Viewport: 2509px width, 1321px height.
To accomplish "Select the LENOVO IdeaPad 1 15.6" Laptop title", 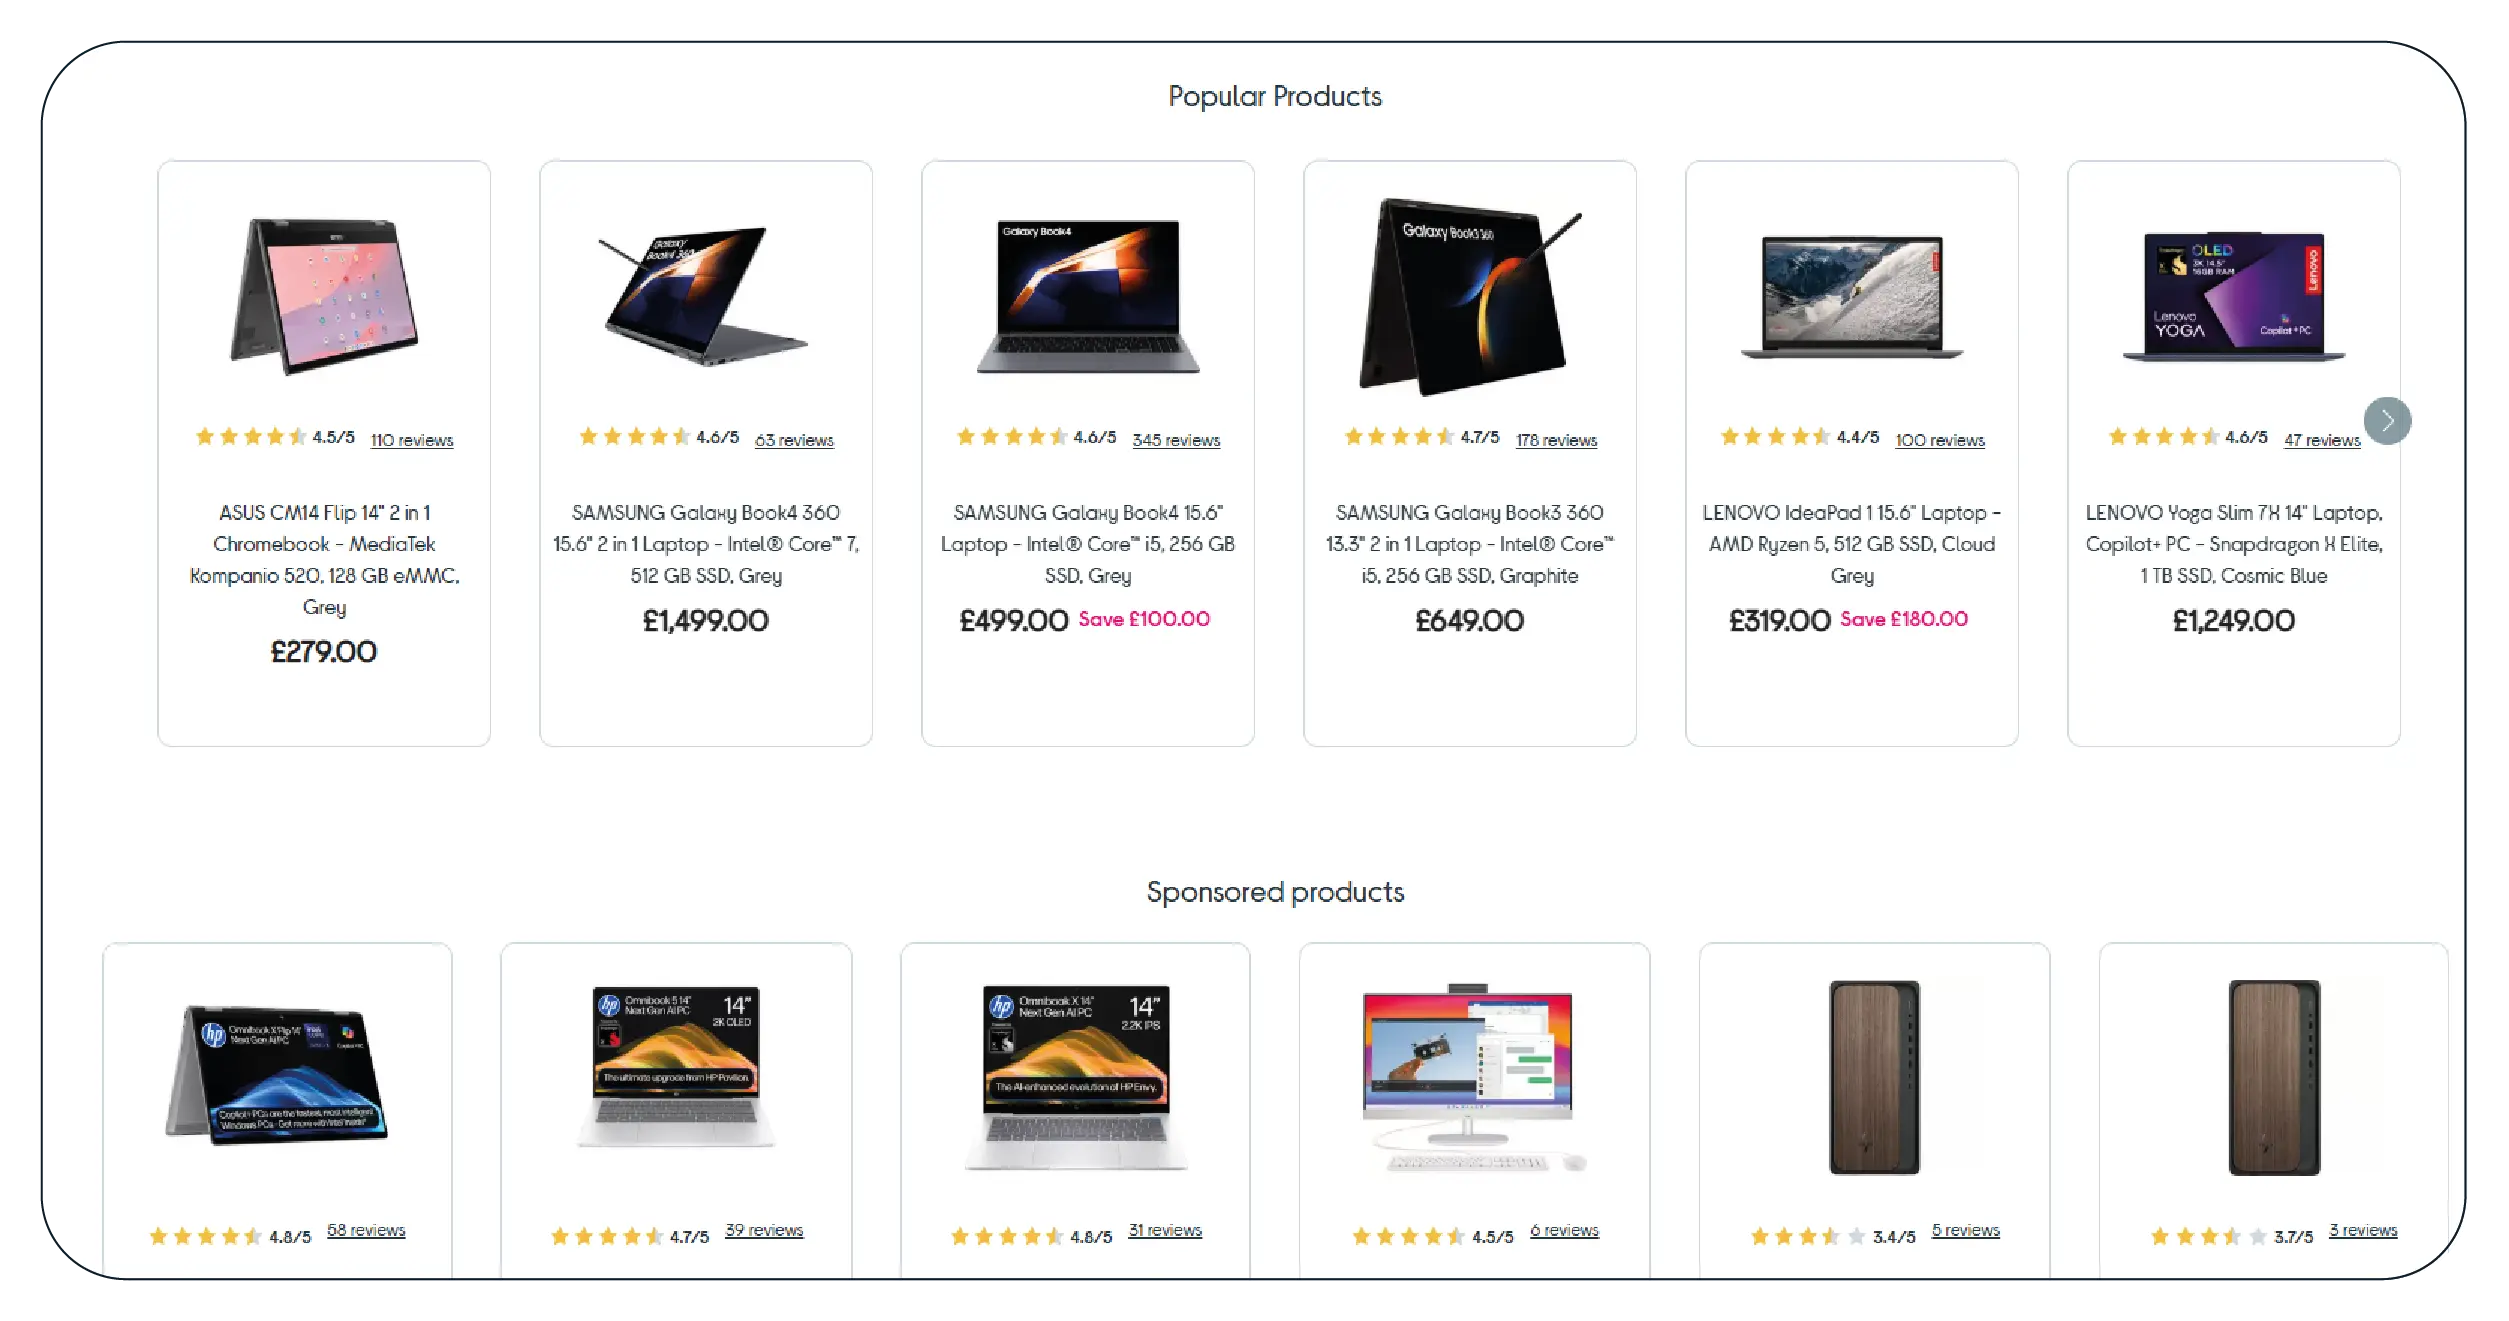I will click(1852, 544).
